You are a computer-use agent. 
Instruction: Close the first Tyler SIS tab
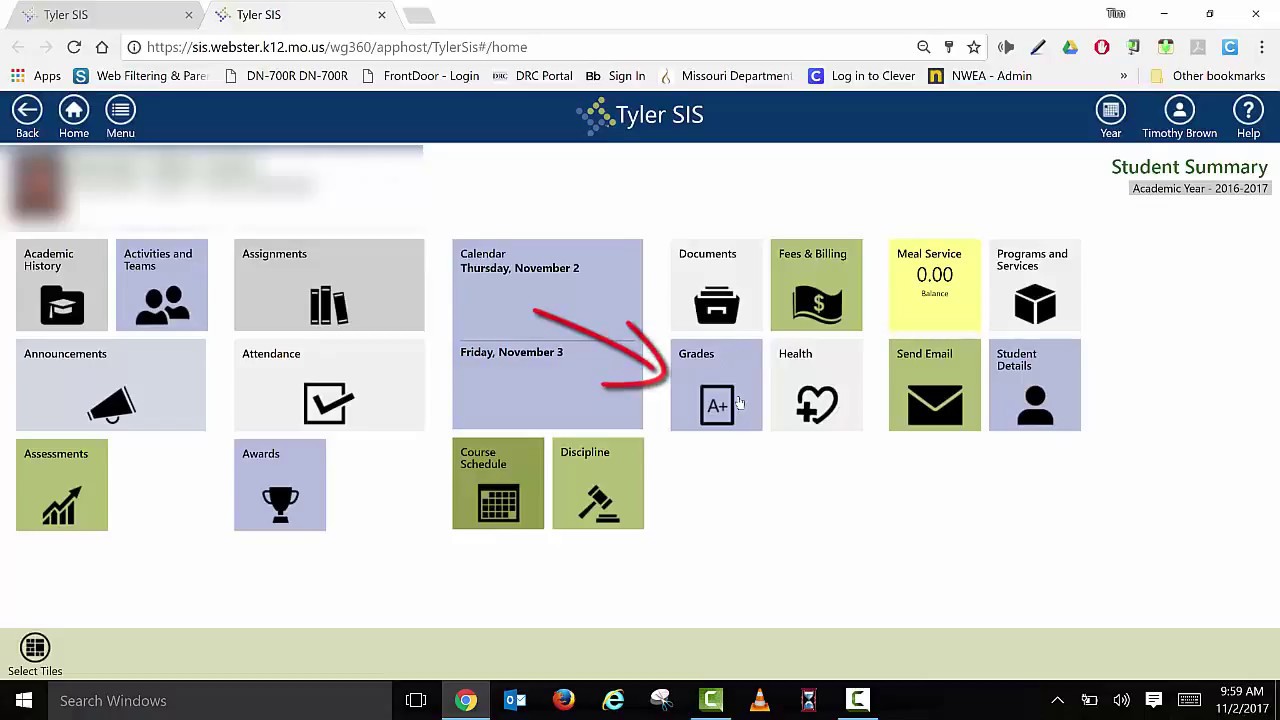188,15
